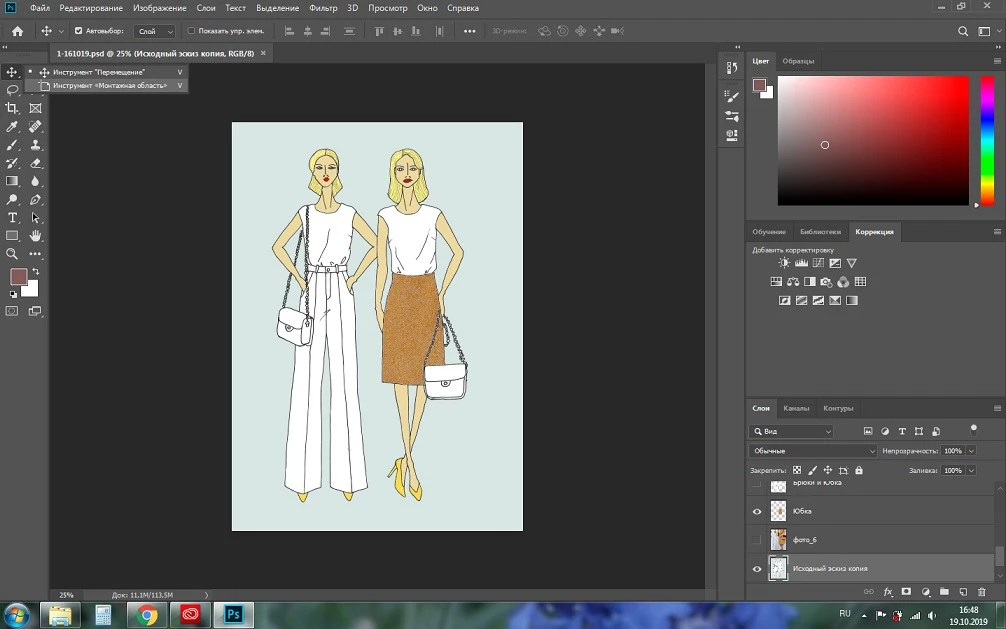The height and width of the screenshot is (629, 1006).
Task: Click the trash icon to delete layer
Action: [x=981, y=592]
